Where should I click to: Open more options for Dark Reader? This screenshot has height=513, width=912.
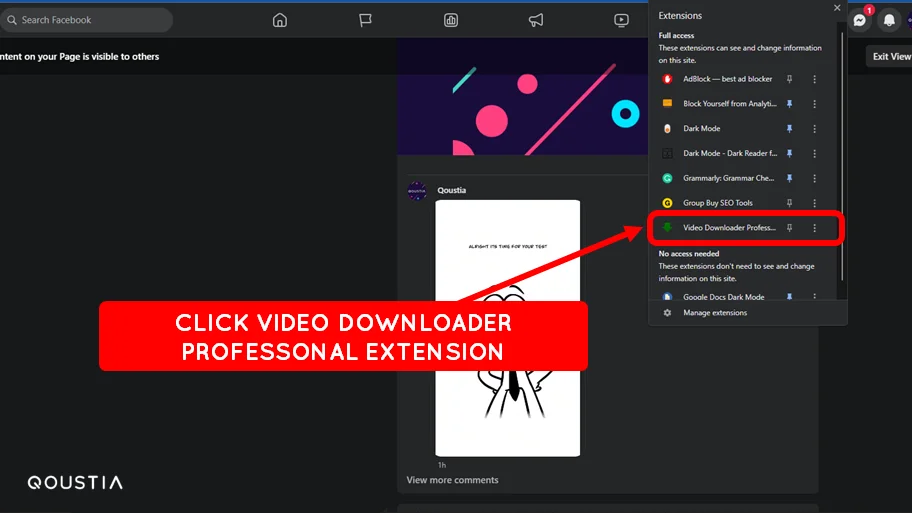tap(814, 154)
